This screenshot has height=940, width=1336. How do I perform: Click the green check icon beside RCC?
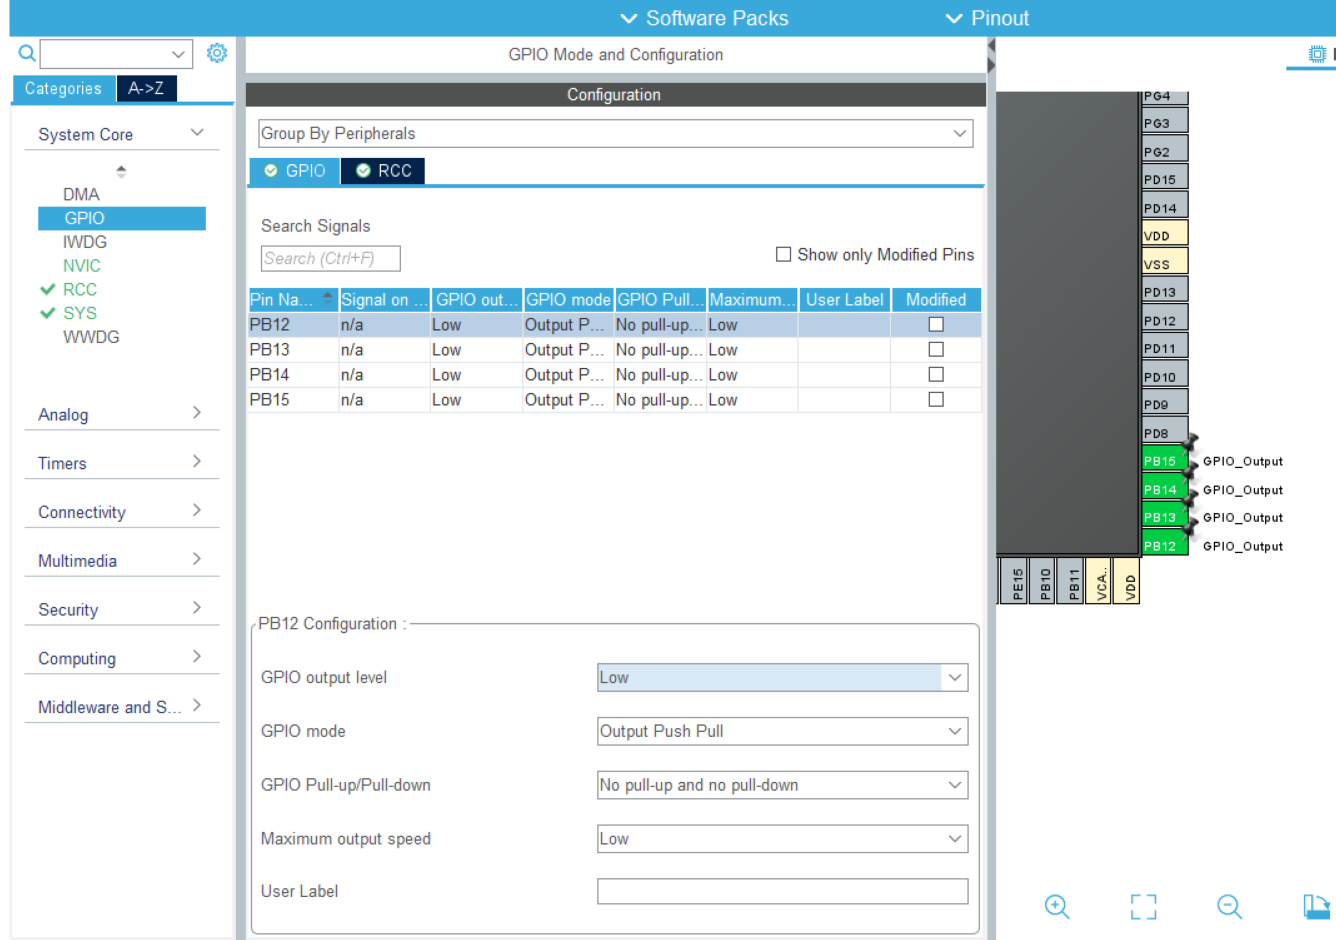point(47,289)
